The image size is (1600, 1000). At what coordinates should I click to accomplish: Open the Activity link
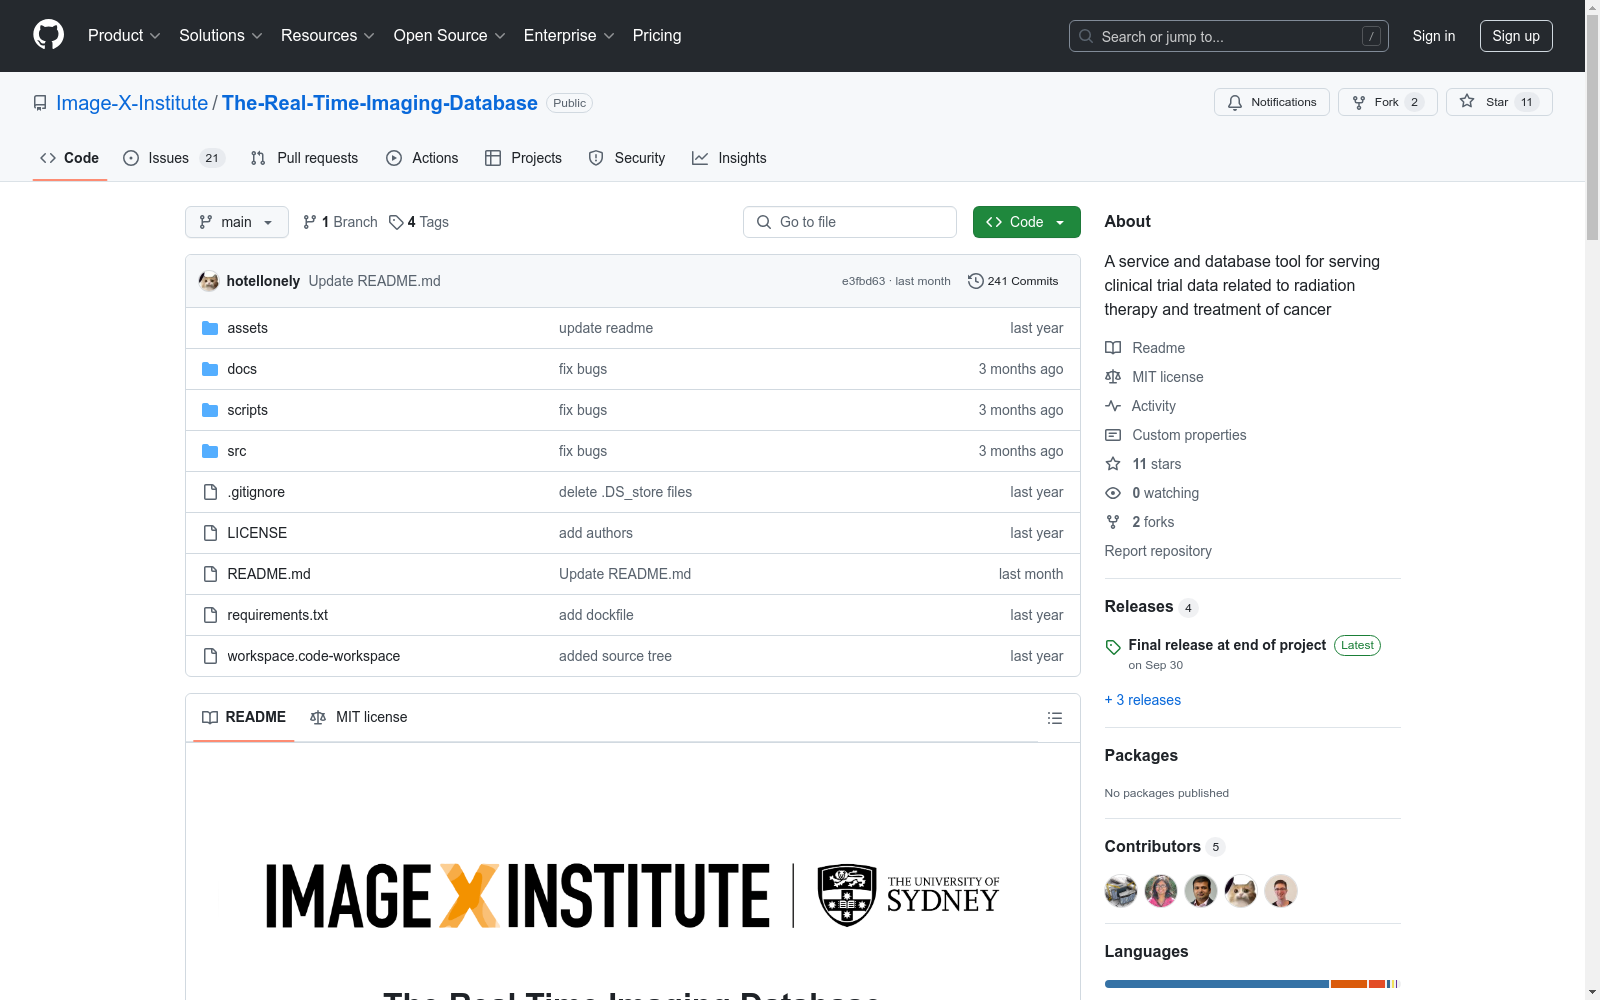pyautogui.click(x=1141, y=406)
